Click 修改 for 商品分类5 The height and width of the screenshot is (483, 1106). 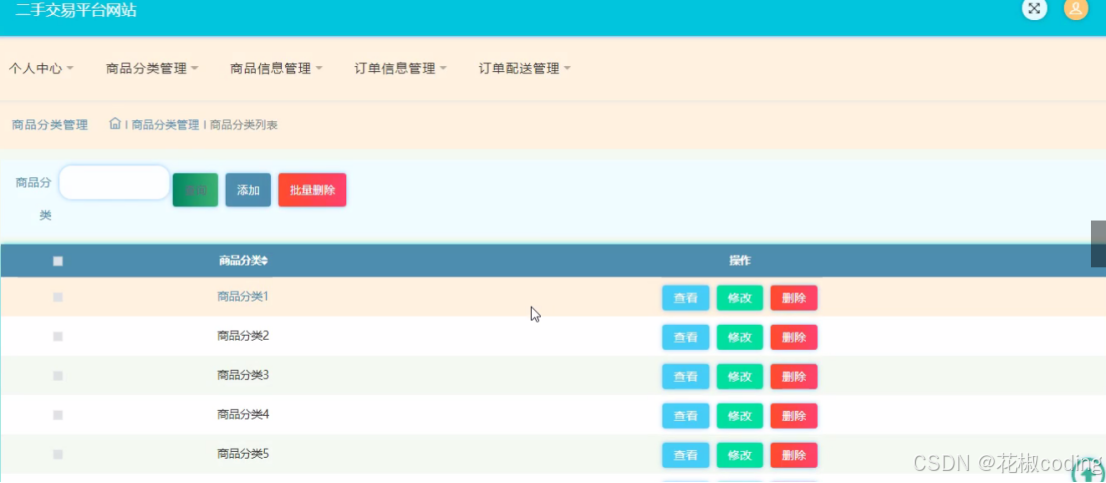click(740, 456)
